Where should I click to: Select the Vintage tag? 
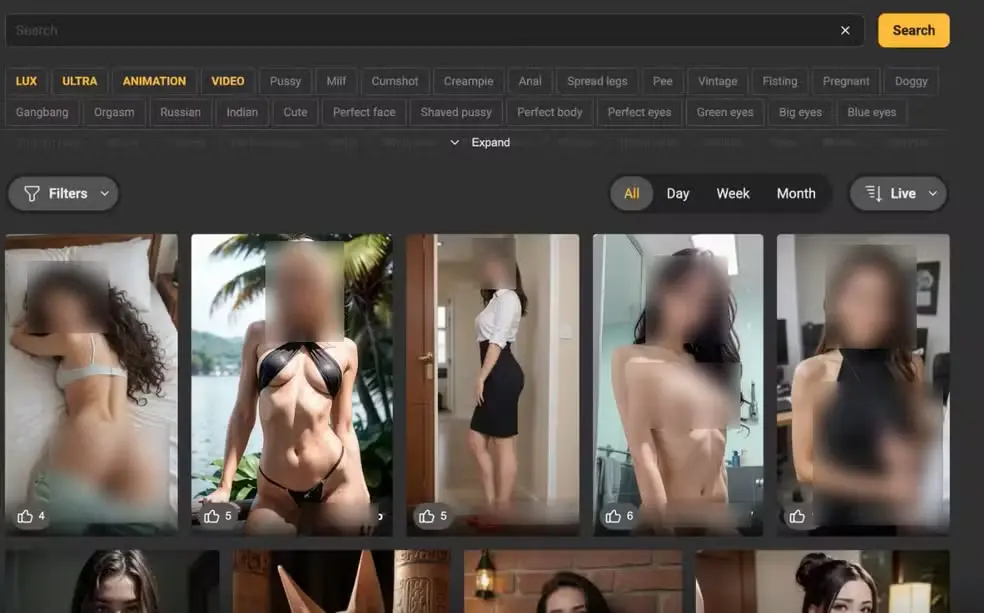point(717,82)
